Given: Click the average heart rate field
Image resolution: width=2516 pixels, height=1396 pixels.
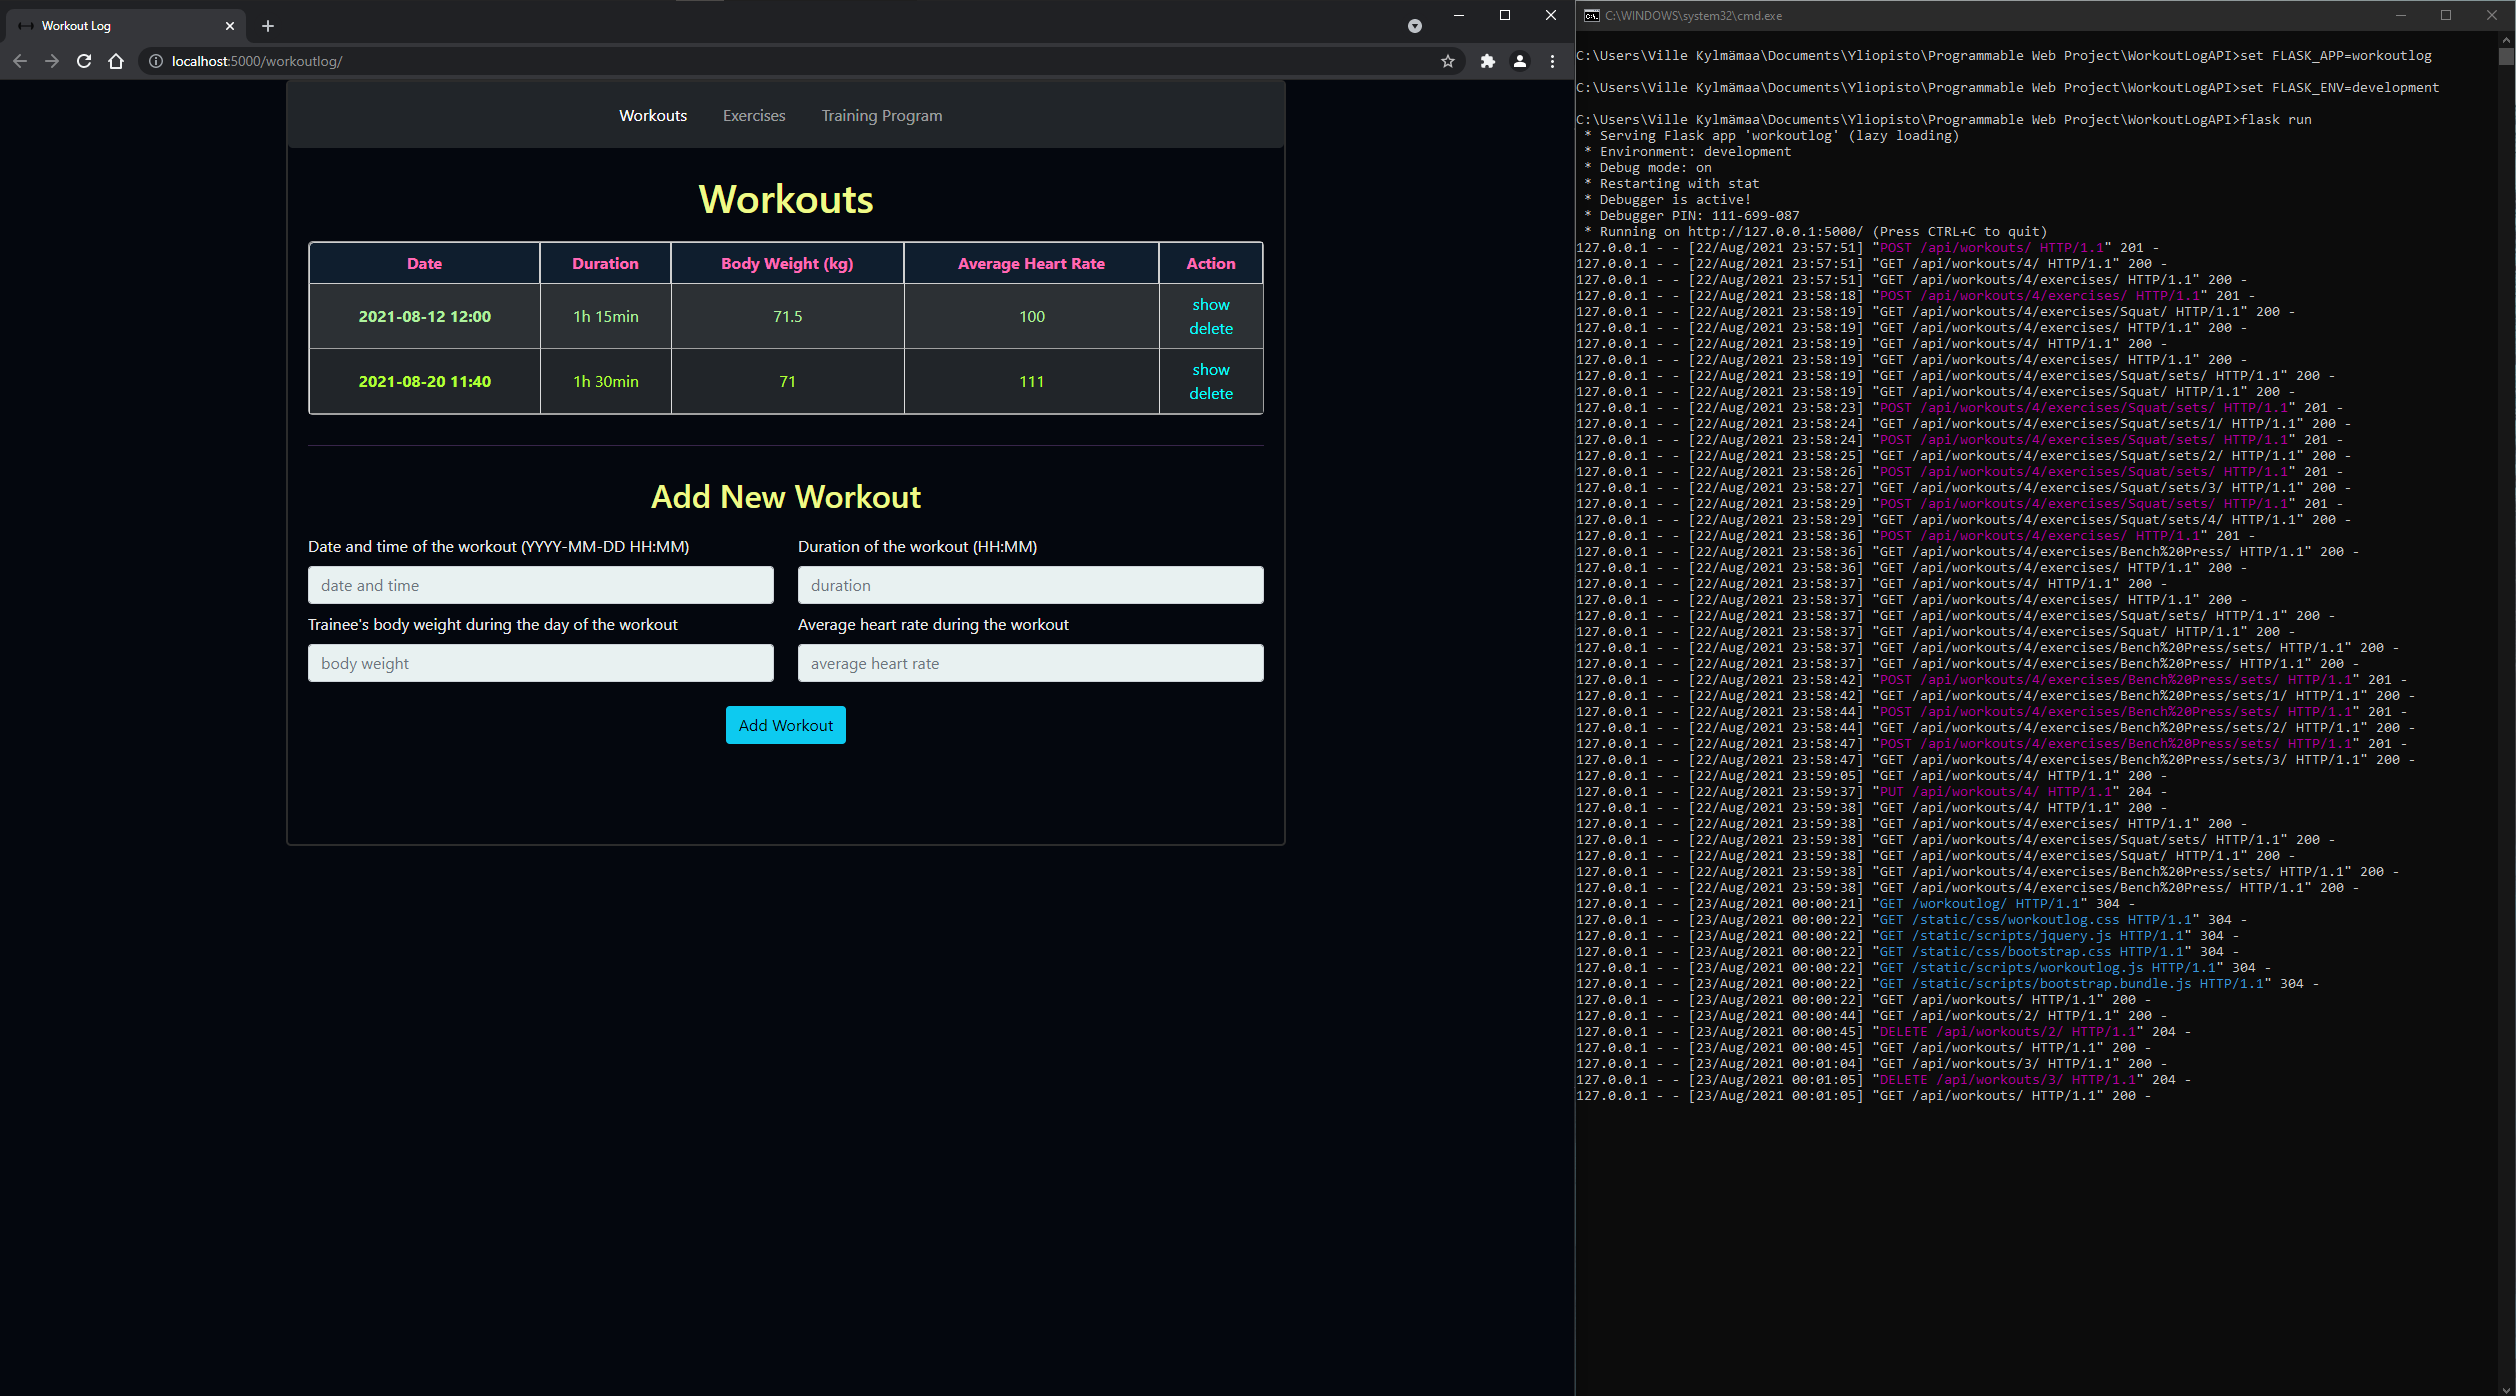Looking at the screenshot, I should click(x=1030, y=663).
